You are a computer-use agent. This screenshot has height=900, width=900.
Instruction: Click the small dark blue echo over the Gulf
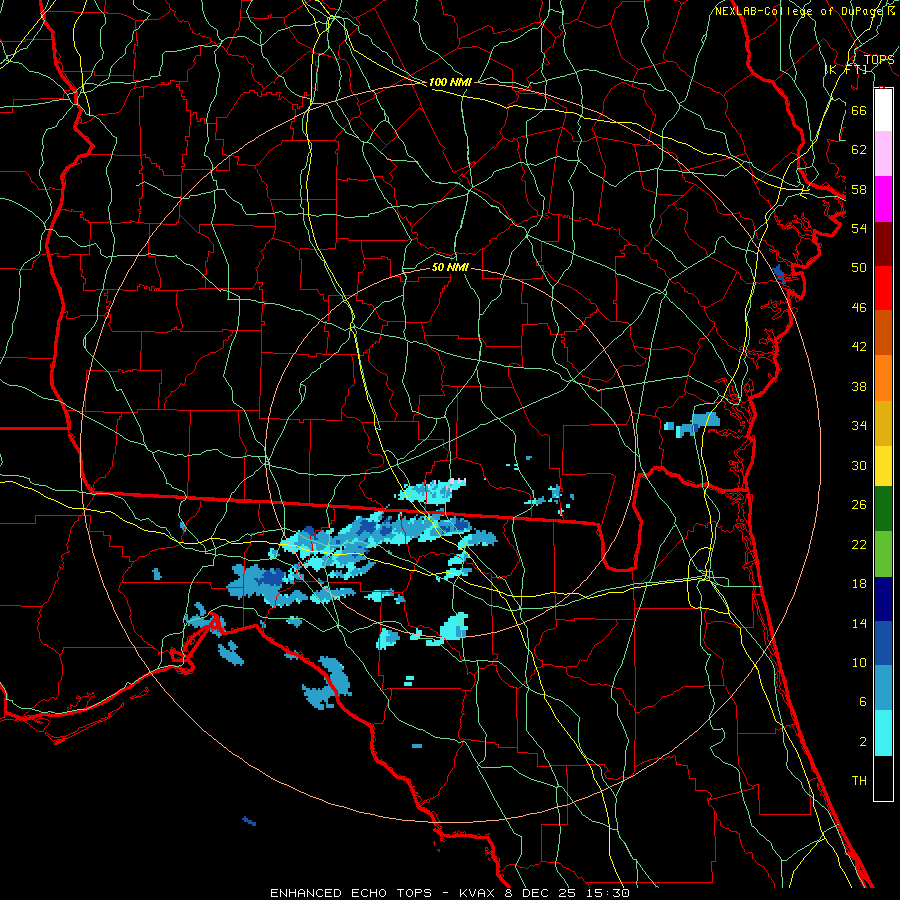click(x=249, y=821)
